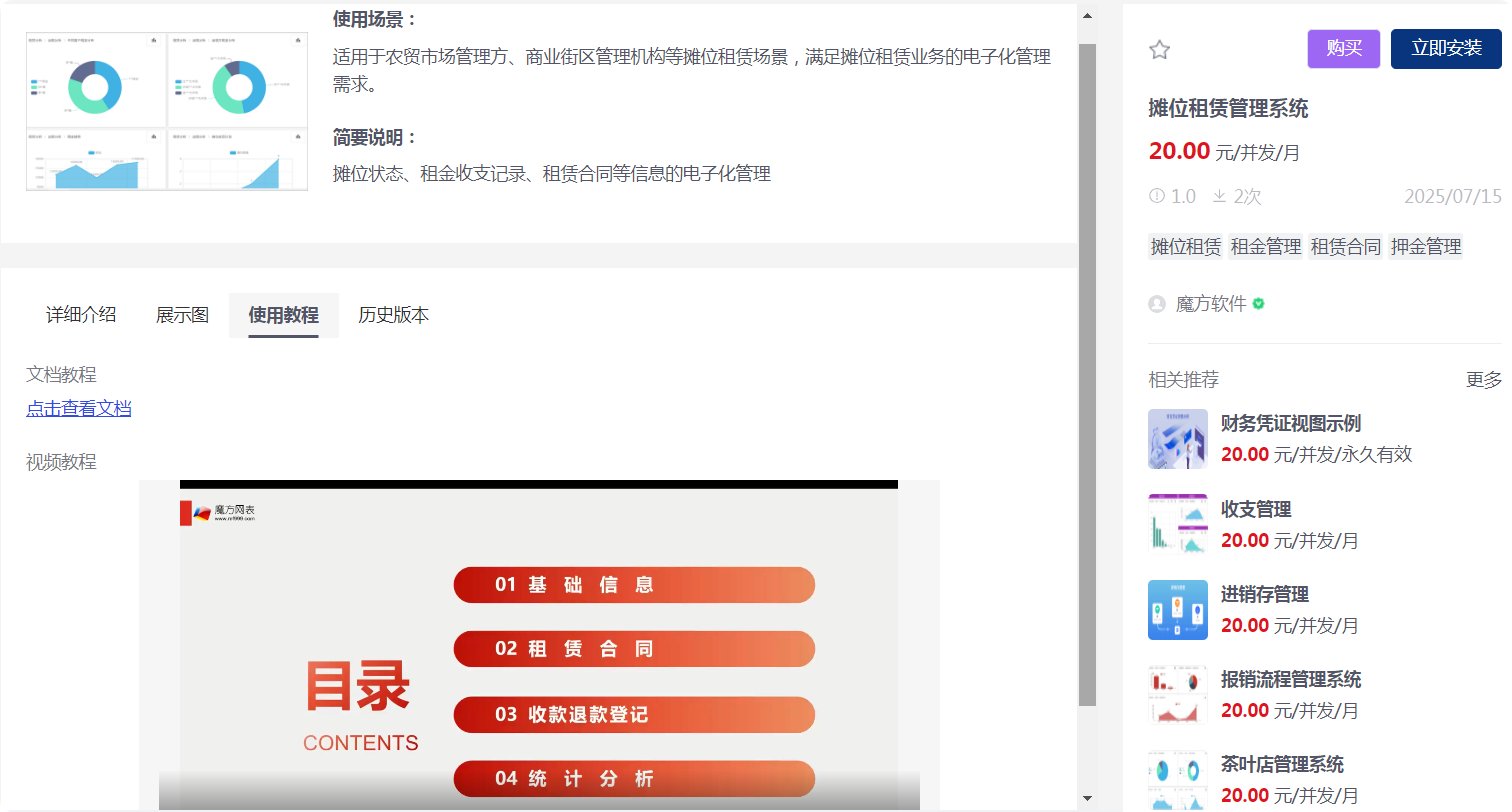Open the 详细介绍 tab

pyautogui.click(x=81, y=315)
